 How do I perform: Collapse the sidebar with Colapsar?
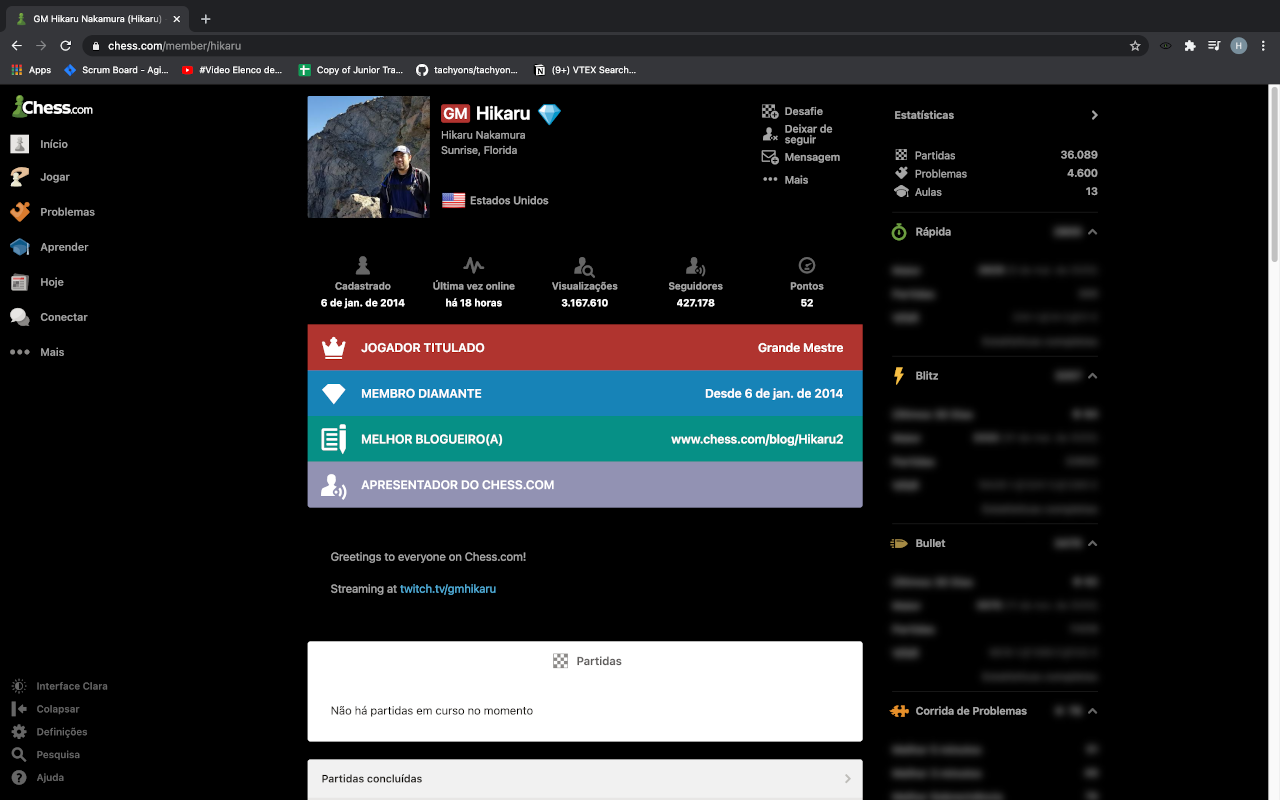45,709
